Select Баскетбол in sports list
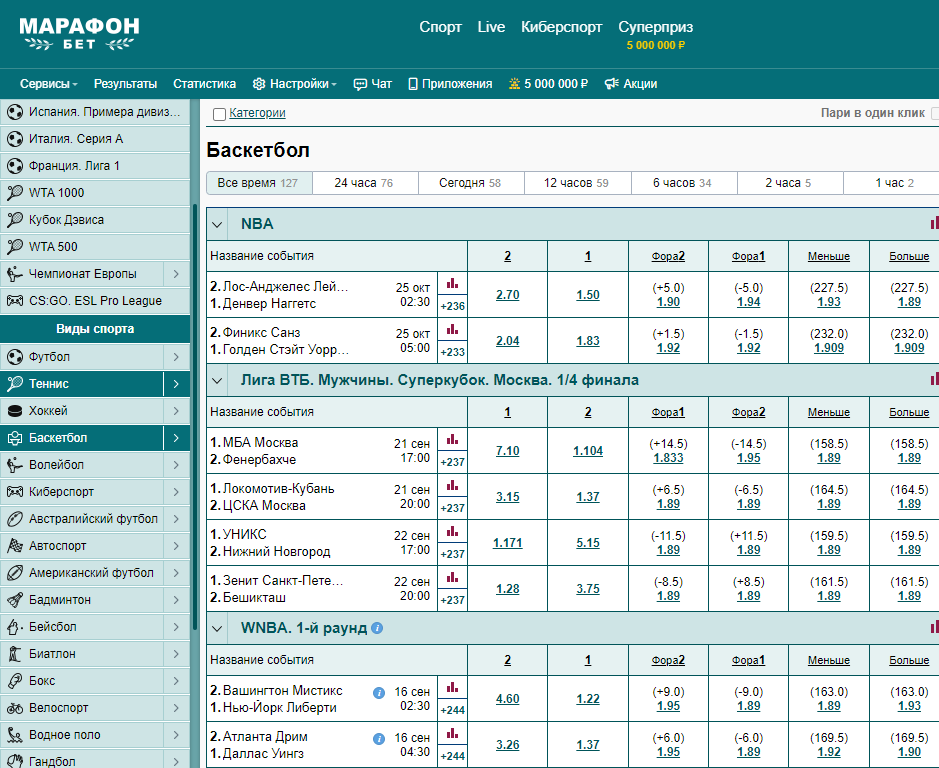The image size is (939, 768). (81, 438)
